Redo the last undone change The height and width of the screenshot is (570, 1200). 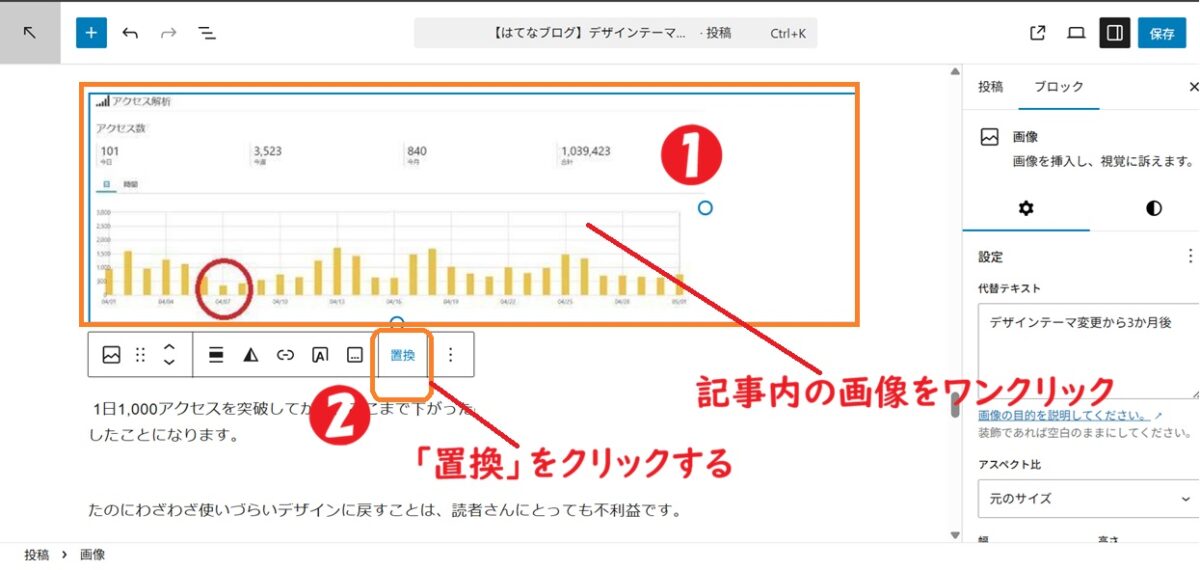pyautogui.click(x=168, y=33)
